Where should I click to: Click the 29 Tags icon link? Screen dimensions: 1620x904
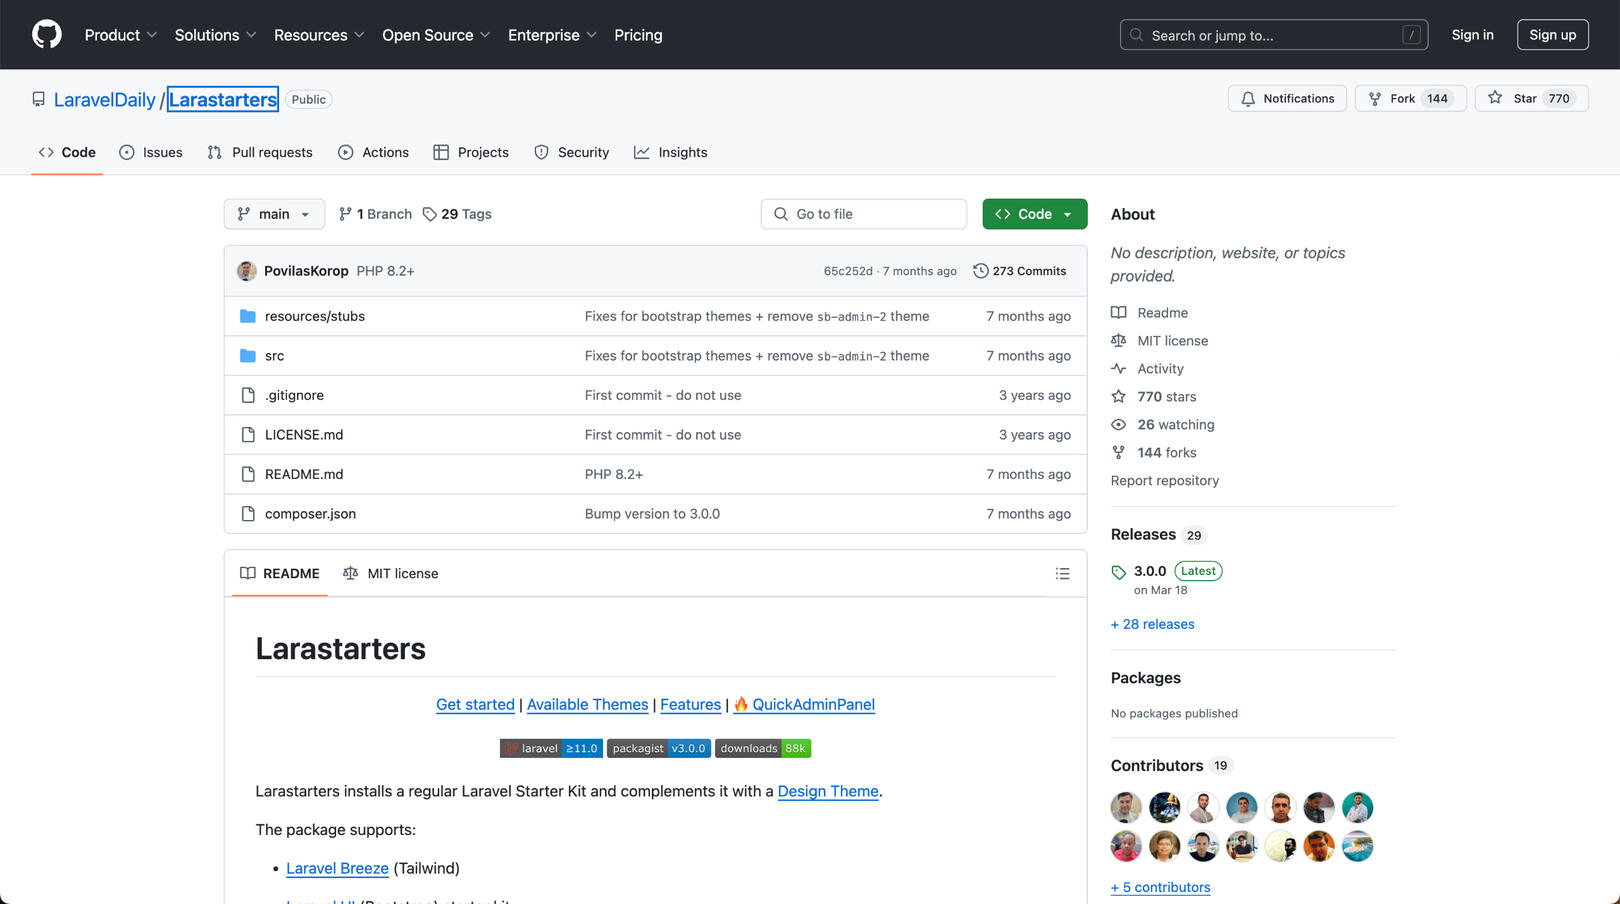click(x=430, y=214)
